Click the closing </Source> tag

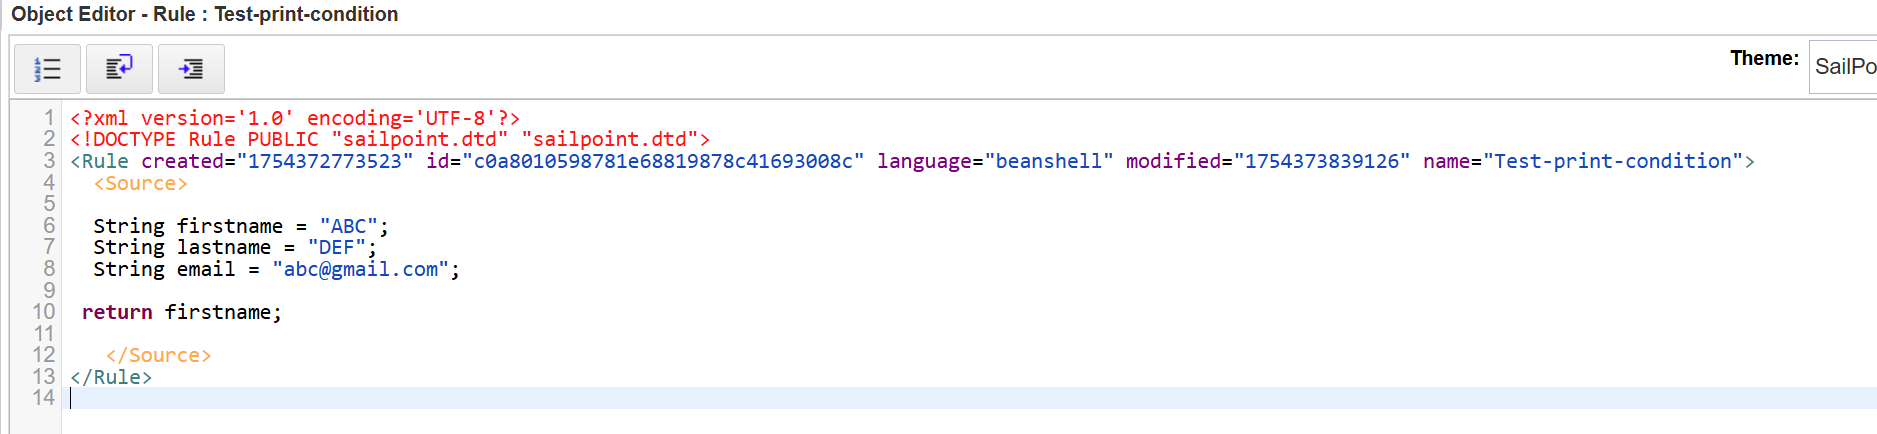point(159,355)
